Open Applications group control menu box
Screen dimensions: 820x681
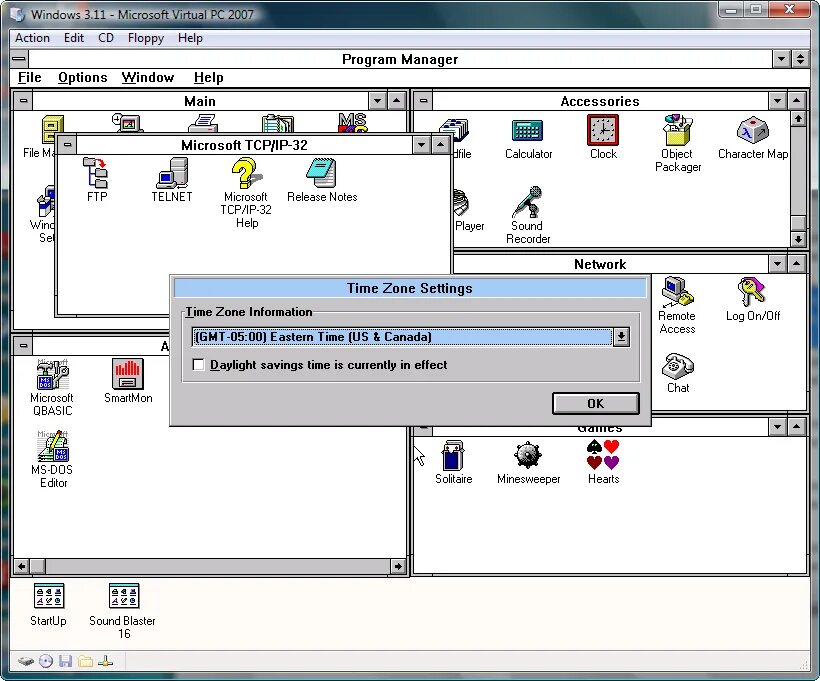pos(24,346)
